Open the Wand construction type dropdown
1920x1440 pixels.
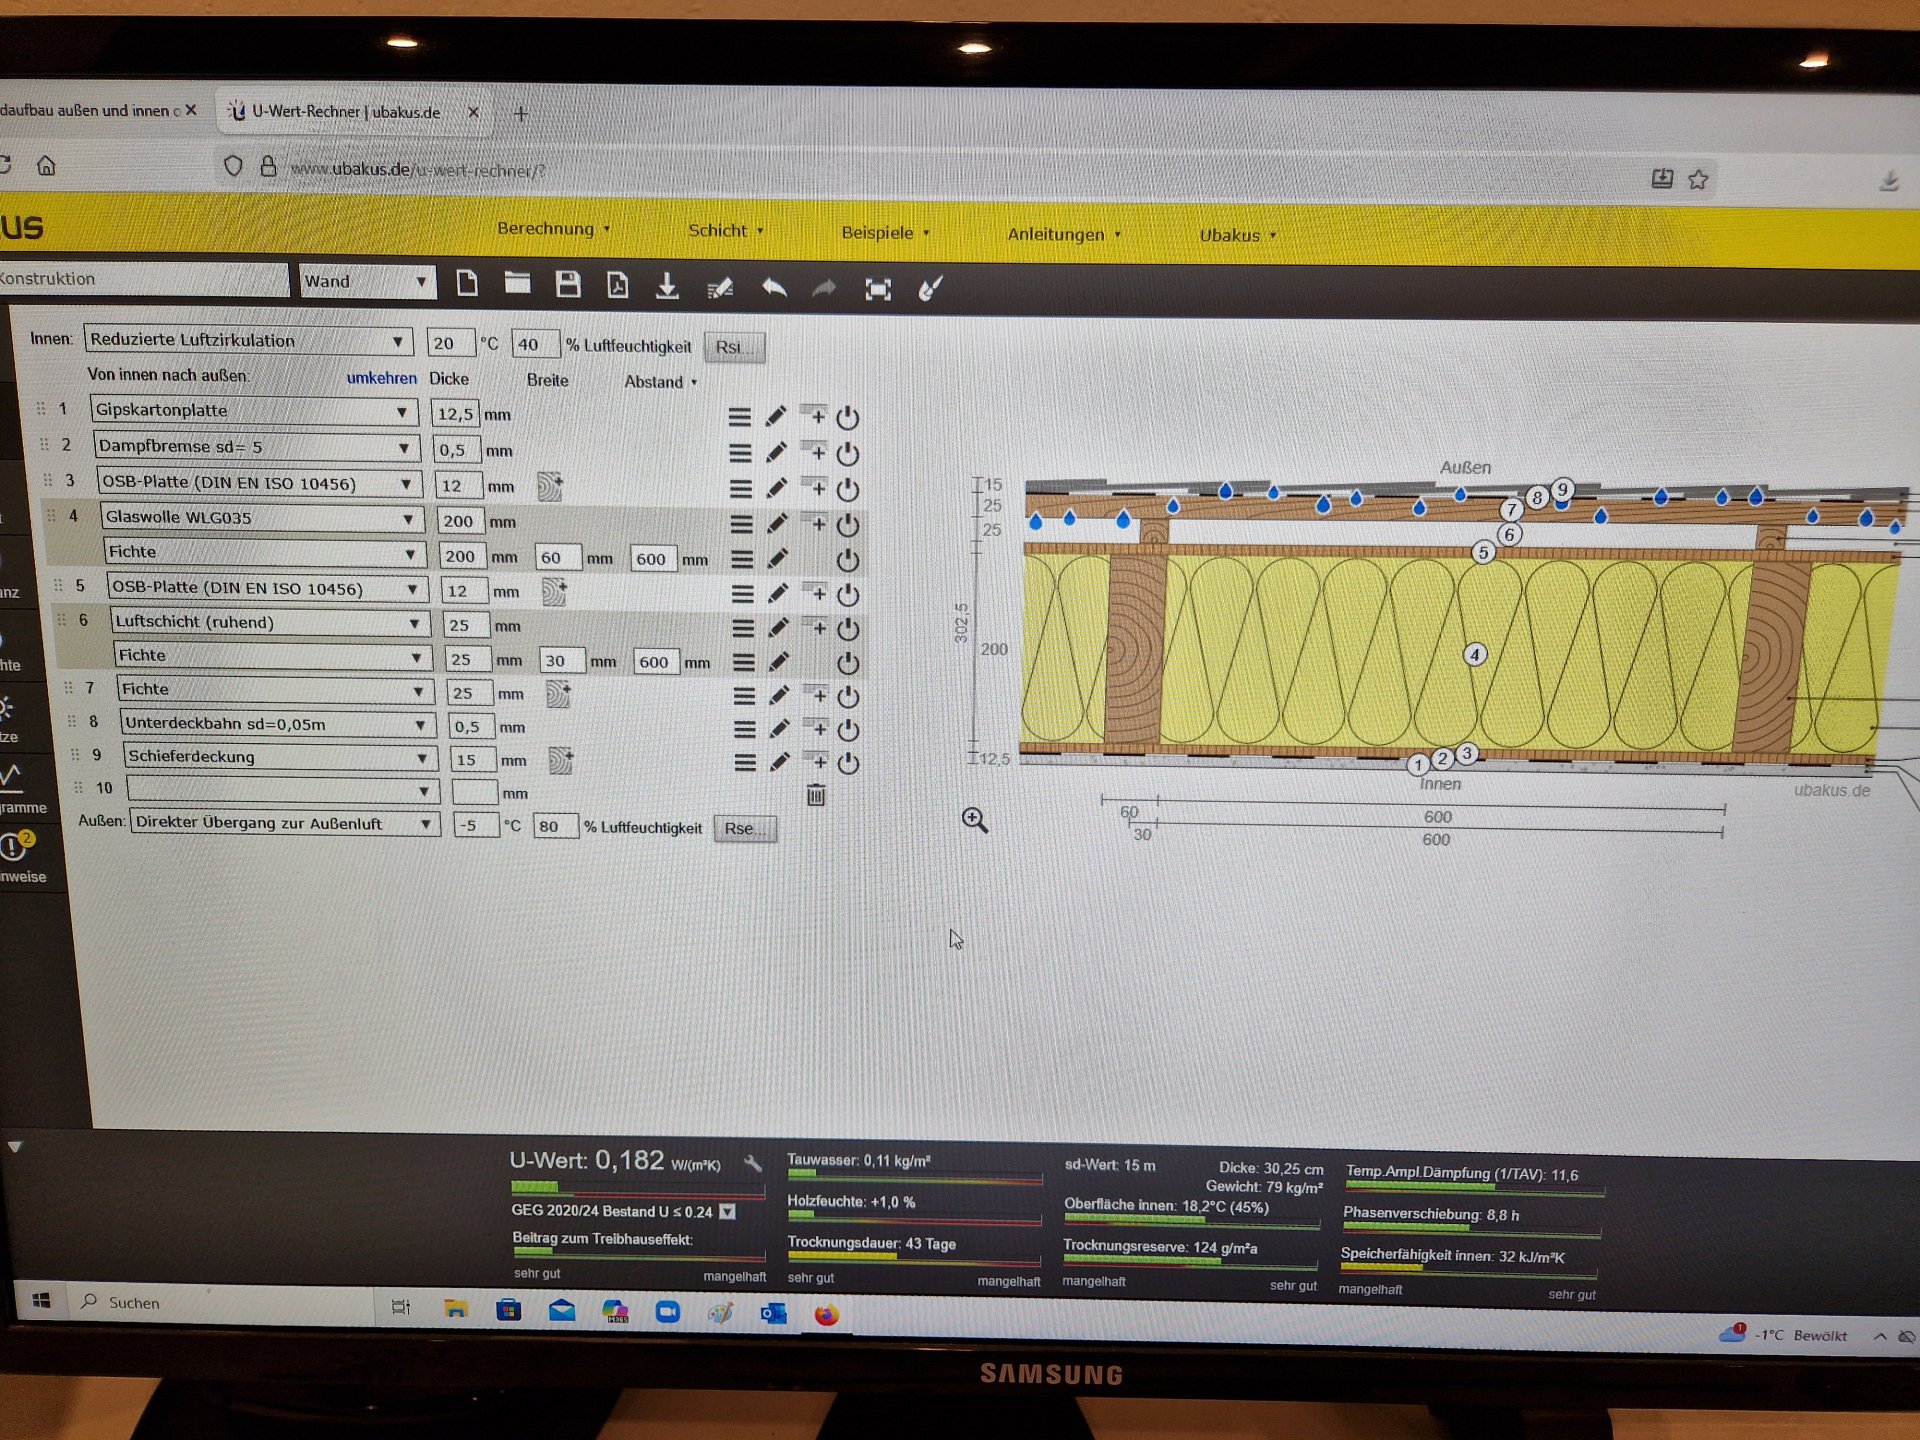(x=366, y=282)
